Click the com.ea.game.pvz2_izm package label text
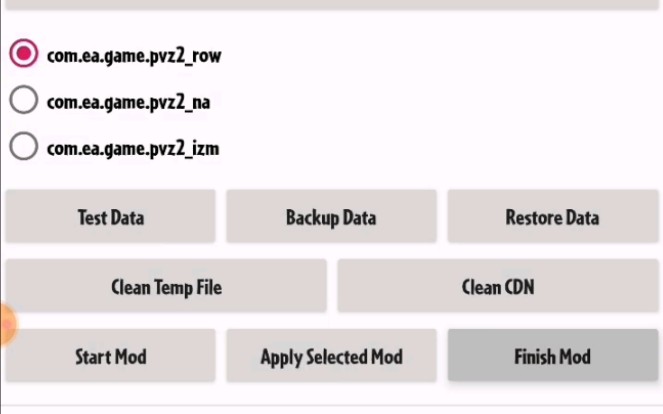663x414 pixels. coord(133,149)
